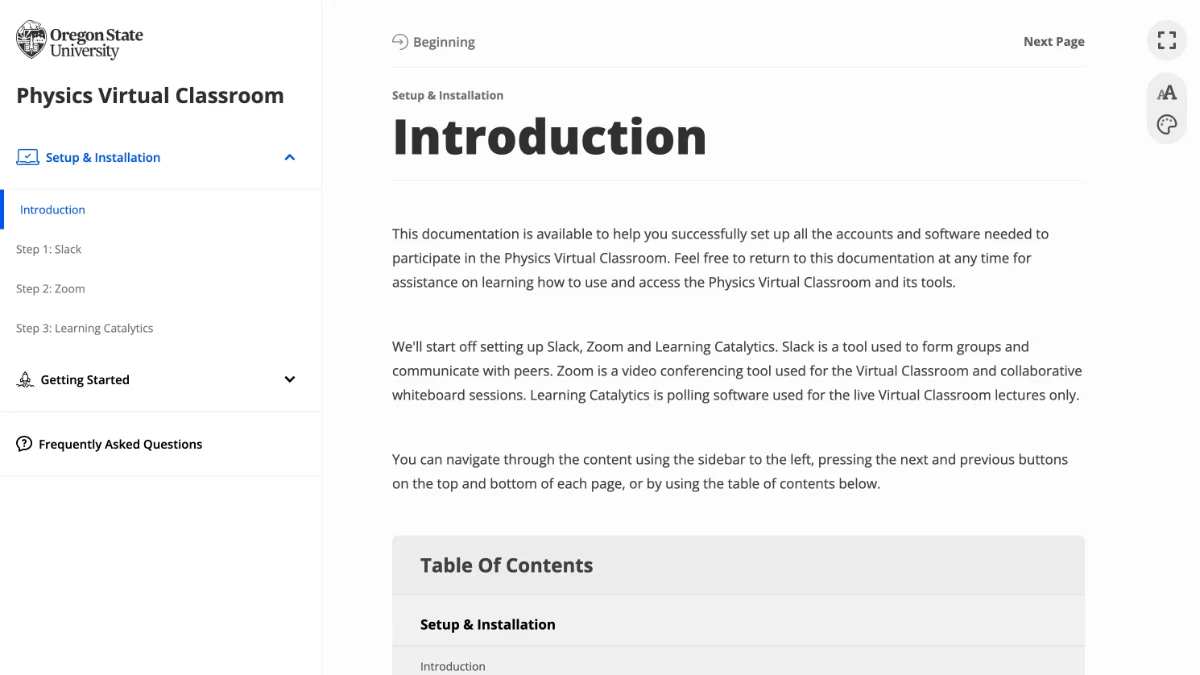Open Step 1: Slack page
This screenshot has height=675, width=1200.
point(49,249)
